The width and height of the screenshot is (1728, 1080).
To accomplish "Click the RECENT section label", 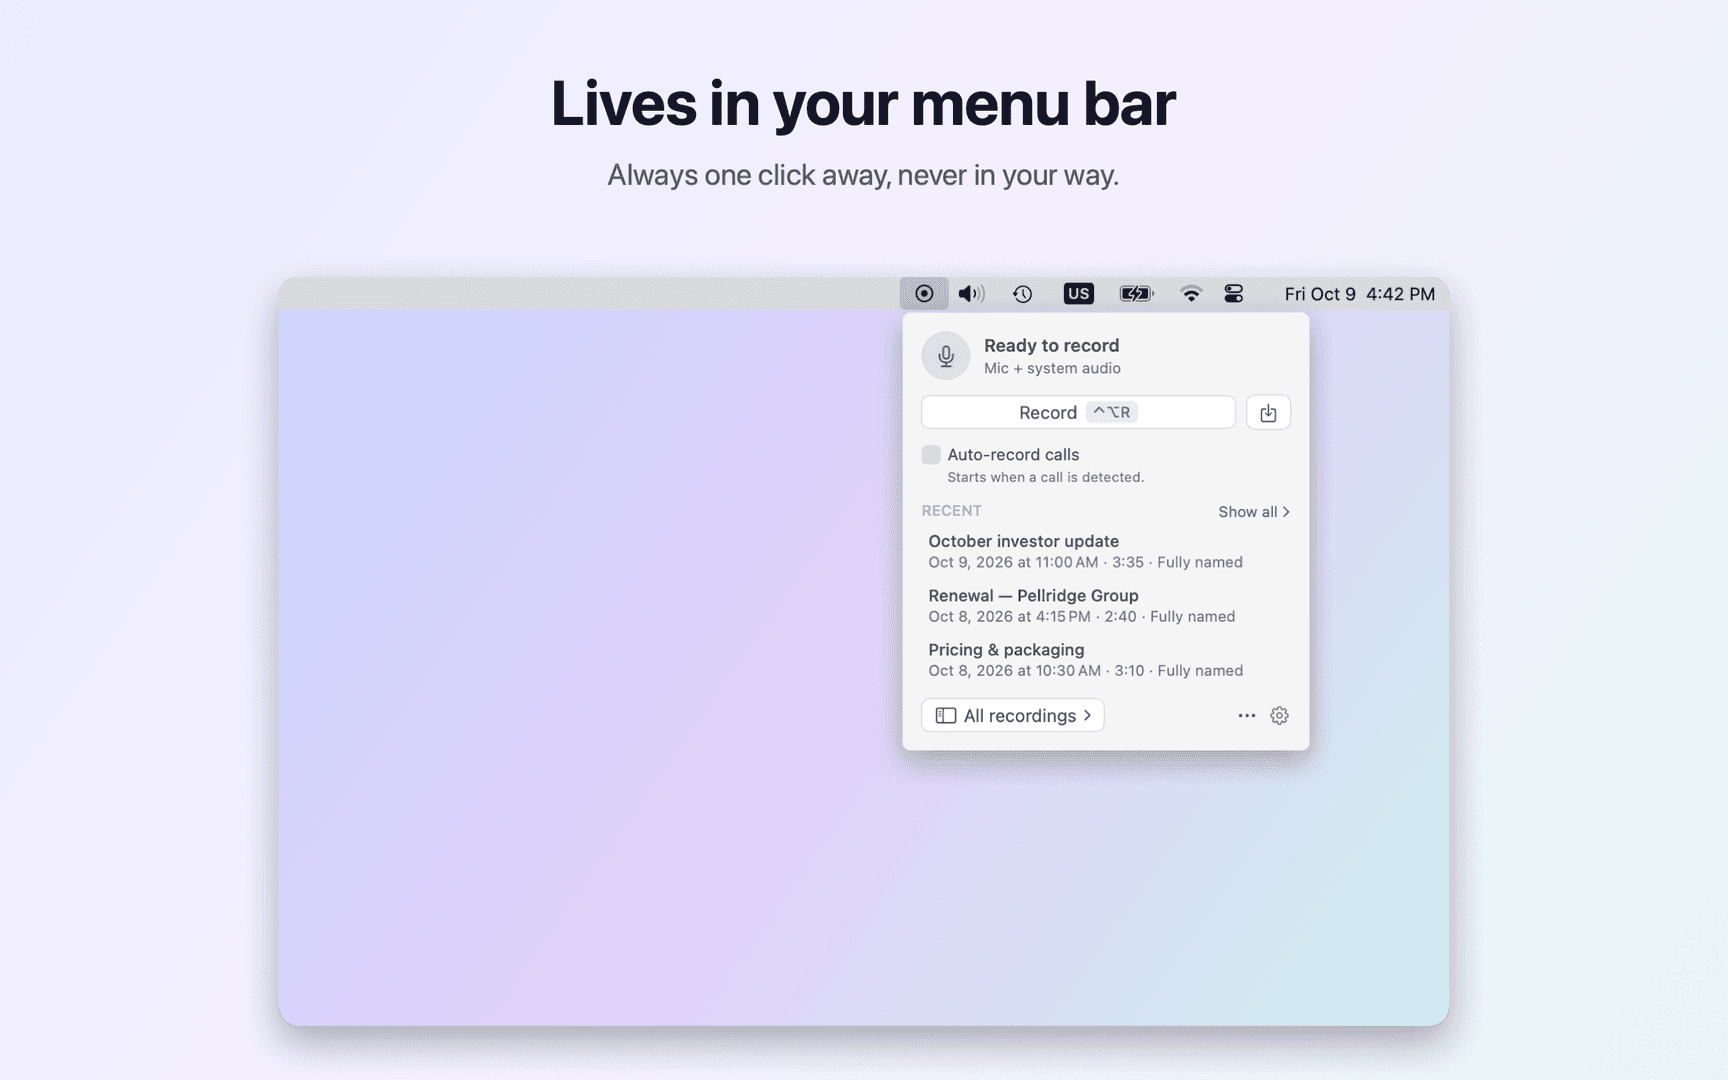I will click(951, 511).
